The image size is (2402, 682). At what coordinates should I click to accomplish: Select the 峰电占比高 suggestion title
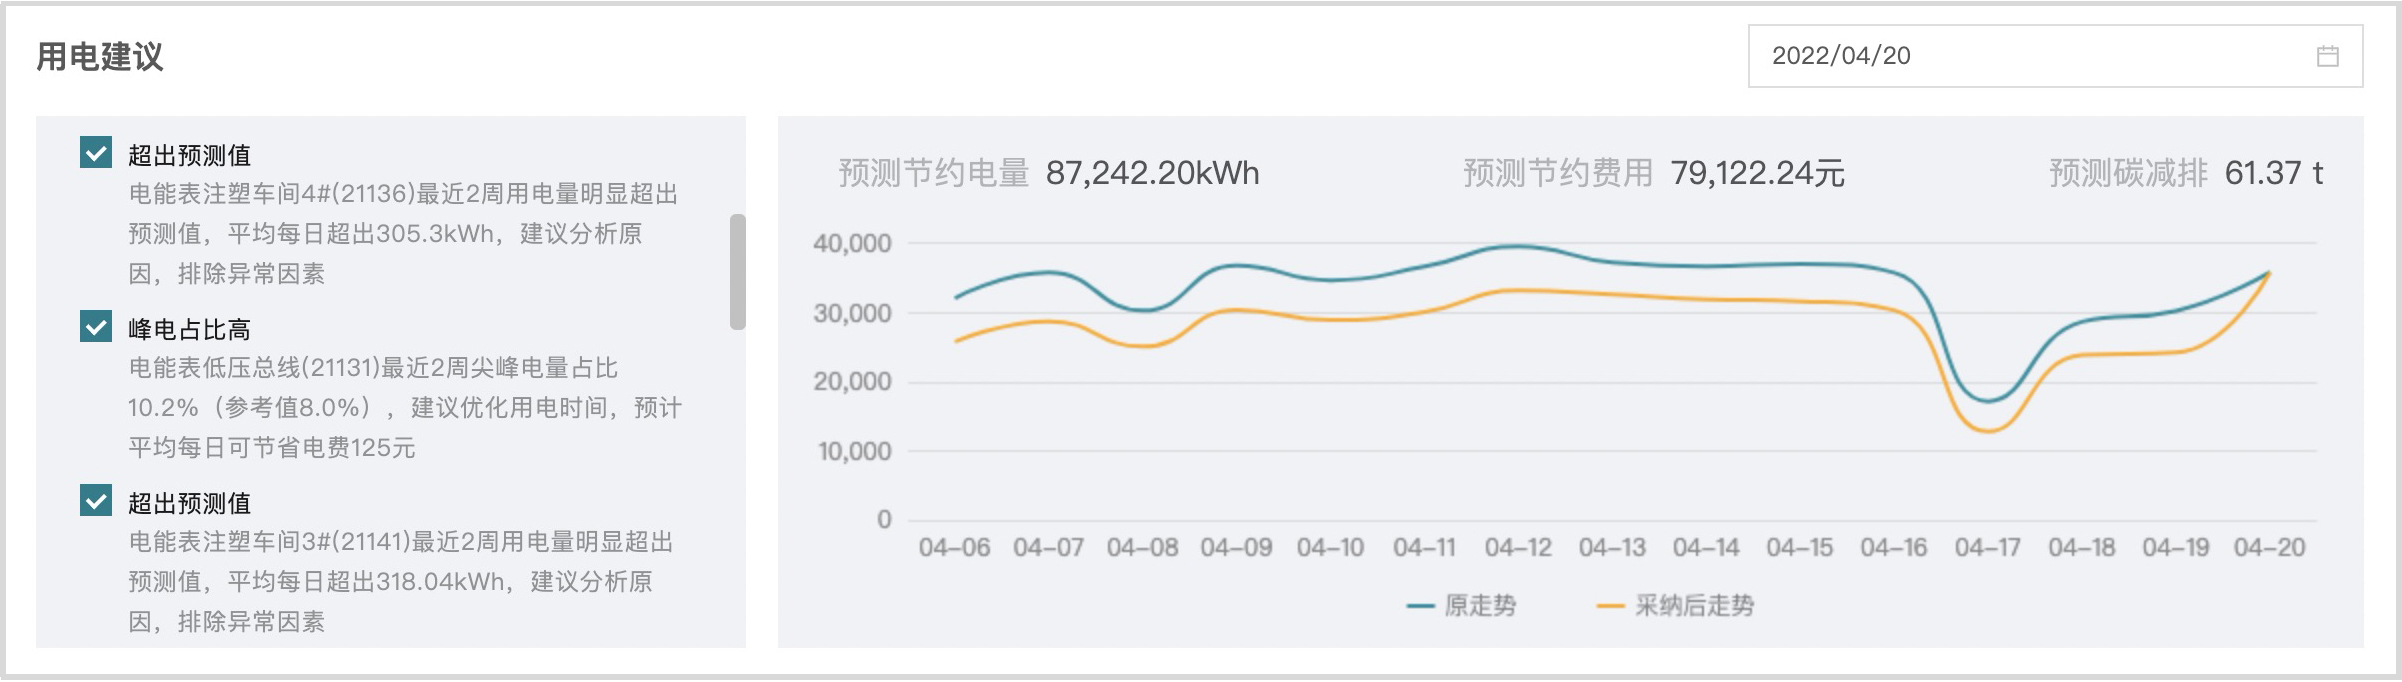[189, 329]
